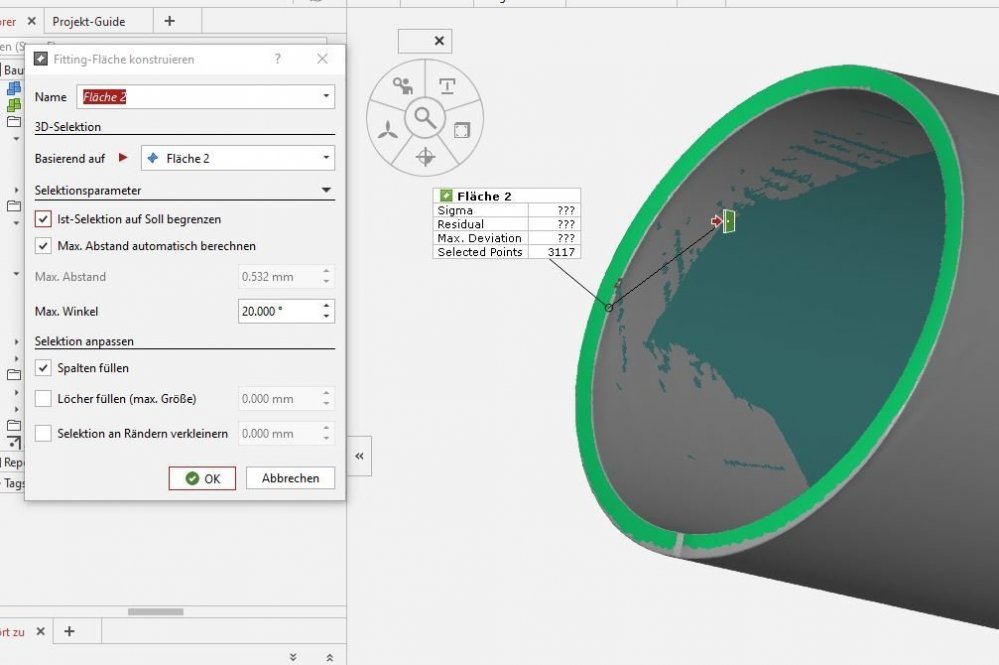Viewport: 999px width, 665px height.
Task: Open the Basierend auf Fläche 2 dropdown
Action: pyautogui.click(x=326, y=158)
